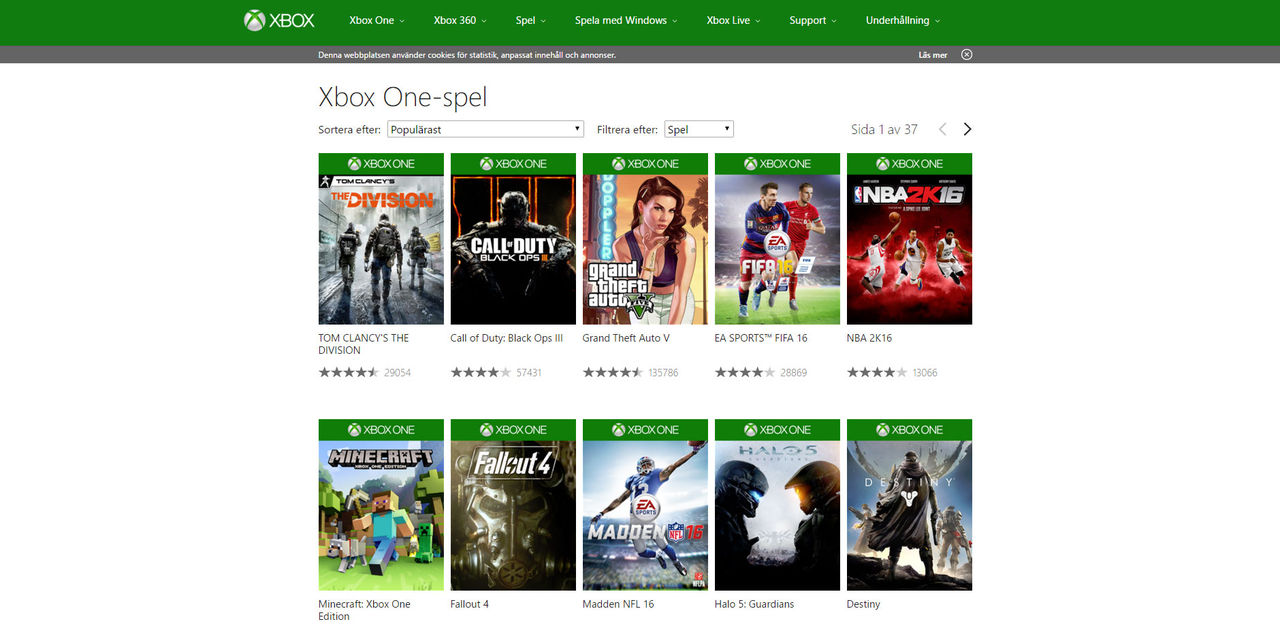Open The Division game cover
Image resolution: width=1280 pixels, height=626 pixels.
point(381,249)
